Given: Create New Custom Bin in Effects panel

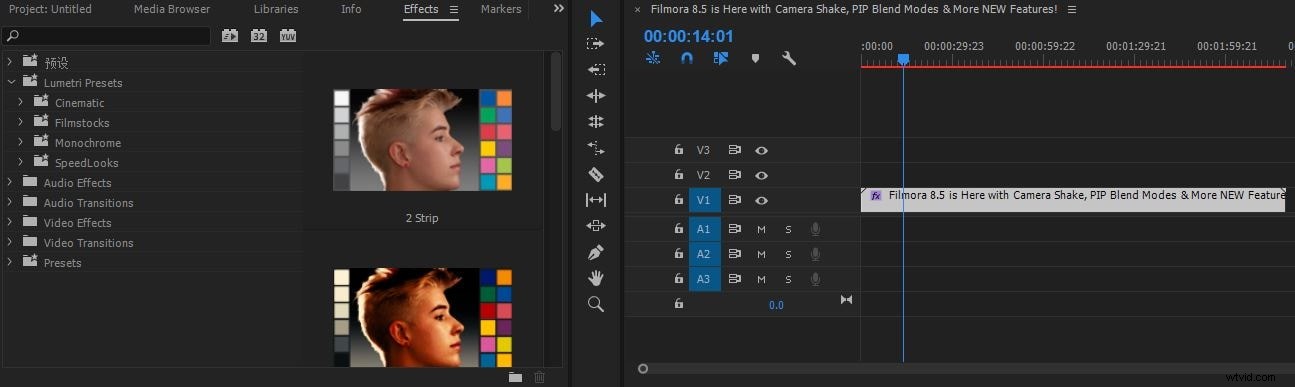Looking at the screenshot, I should coord(515,377).
